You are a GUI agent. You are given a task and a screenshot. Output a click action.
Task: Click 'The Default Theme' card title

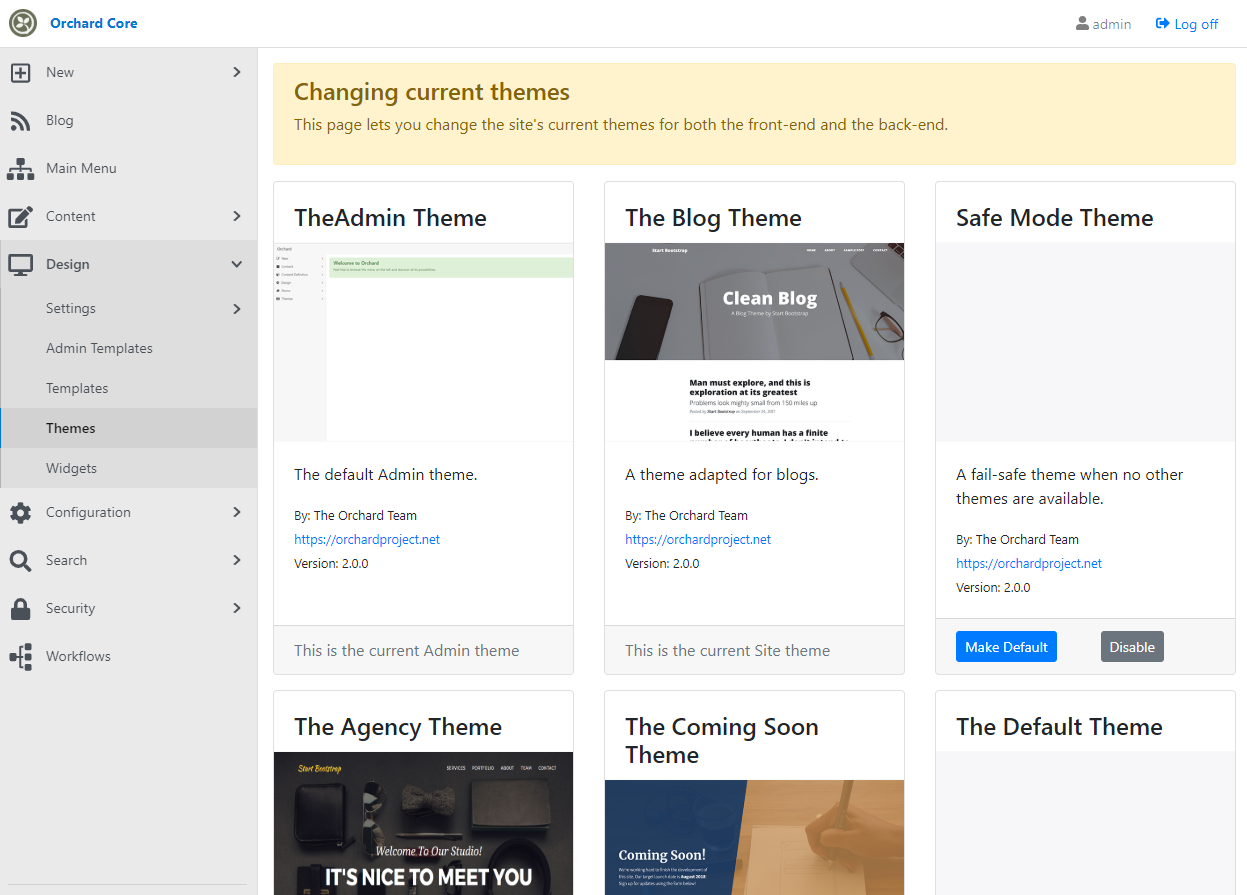point(1059,727)
